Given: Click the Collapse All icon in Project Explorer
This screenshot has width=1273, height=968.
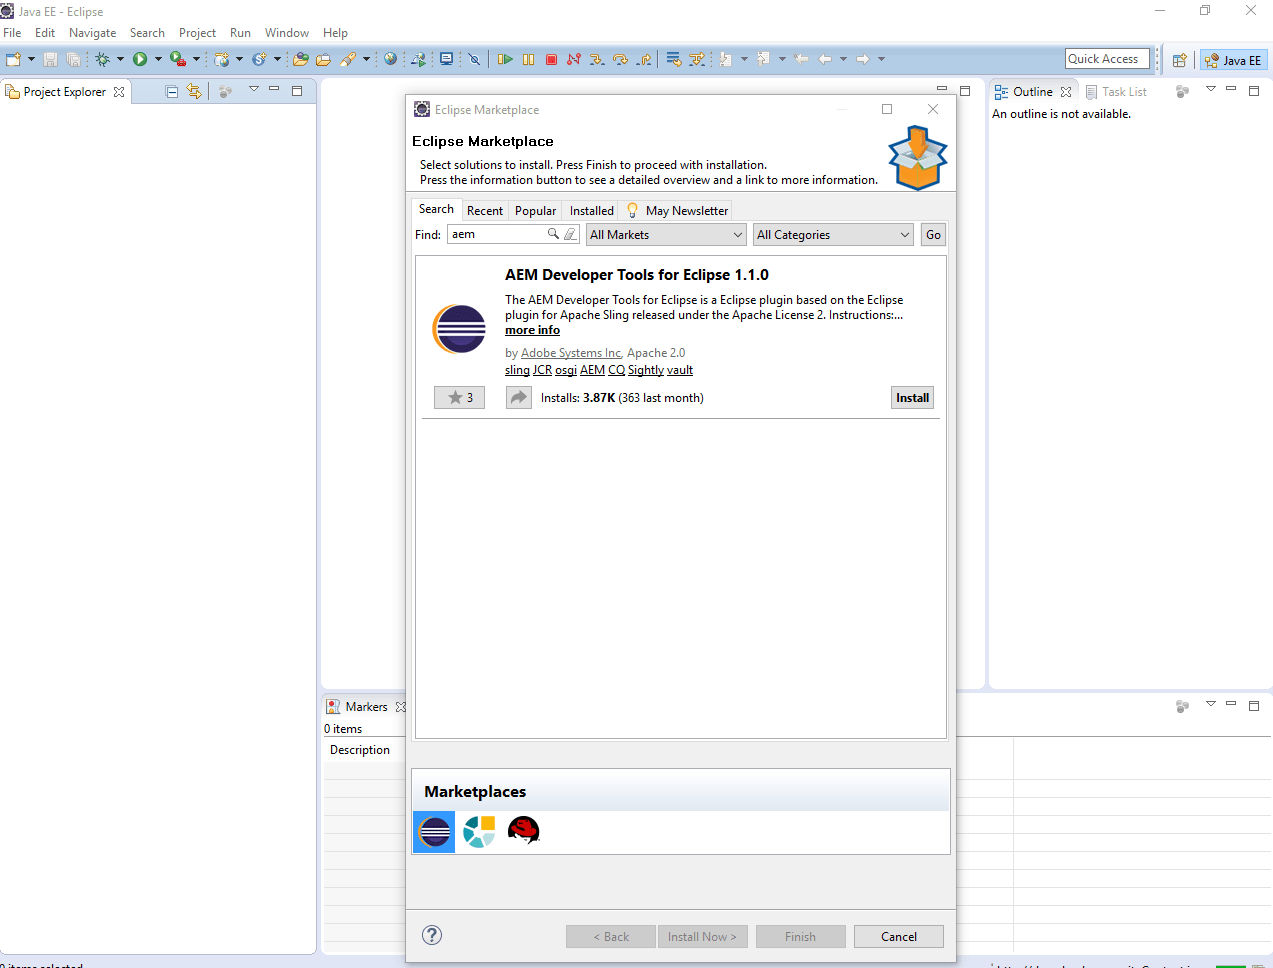Looking at the screenshot, I should point(172,92).
